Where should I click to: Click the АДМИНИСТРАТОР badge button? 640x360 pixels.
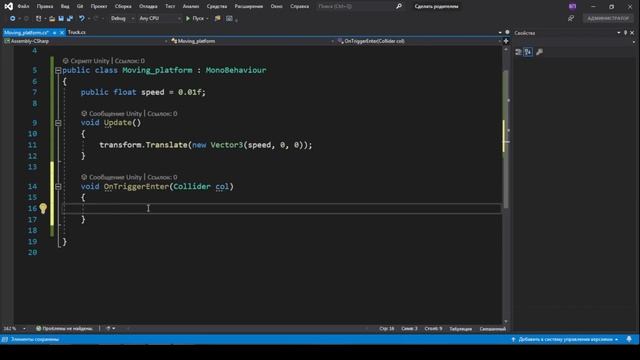(608, 18)
